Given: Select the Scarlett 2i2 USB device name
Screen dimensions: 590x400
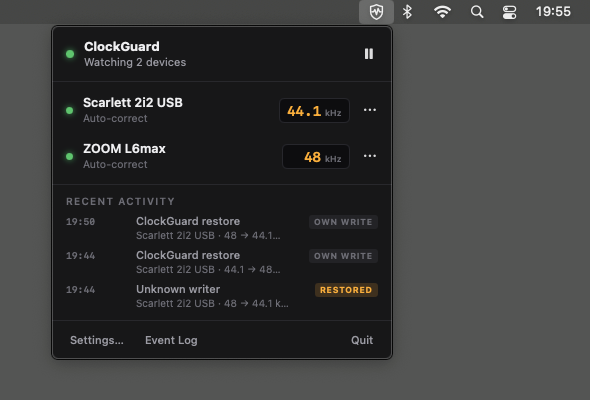Looking at the screenshot, I should 133,102.
